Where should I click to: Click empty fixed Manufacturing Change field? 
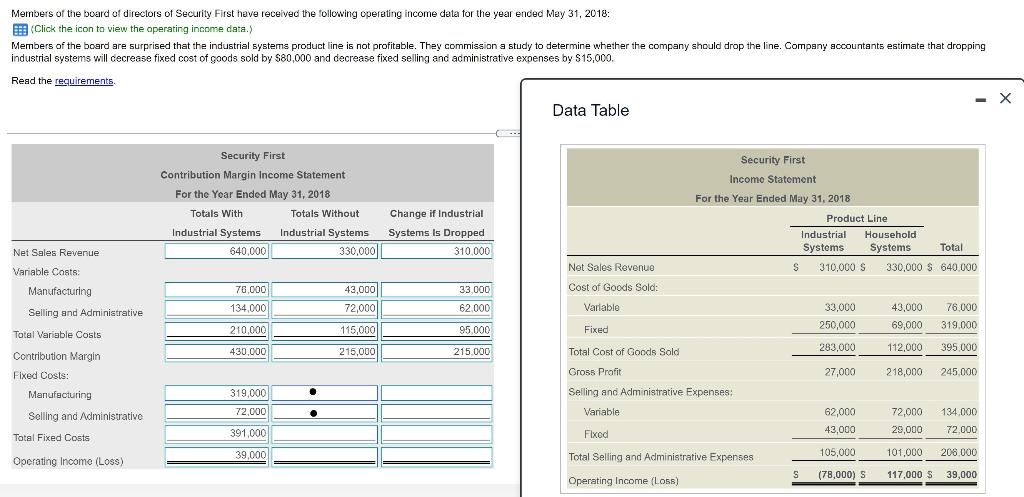pos(437,393)
